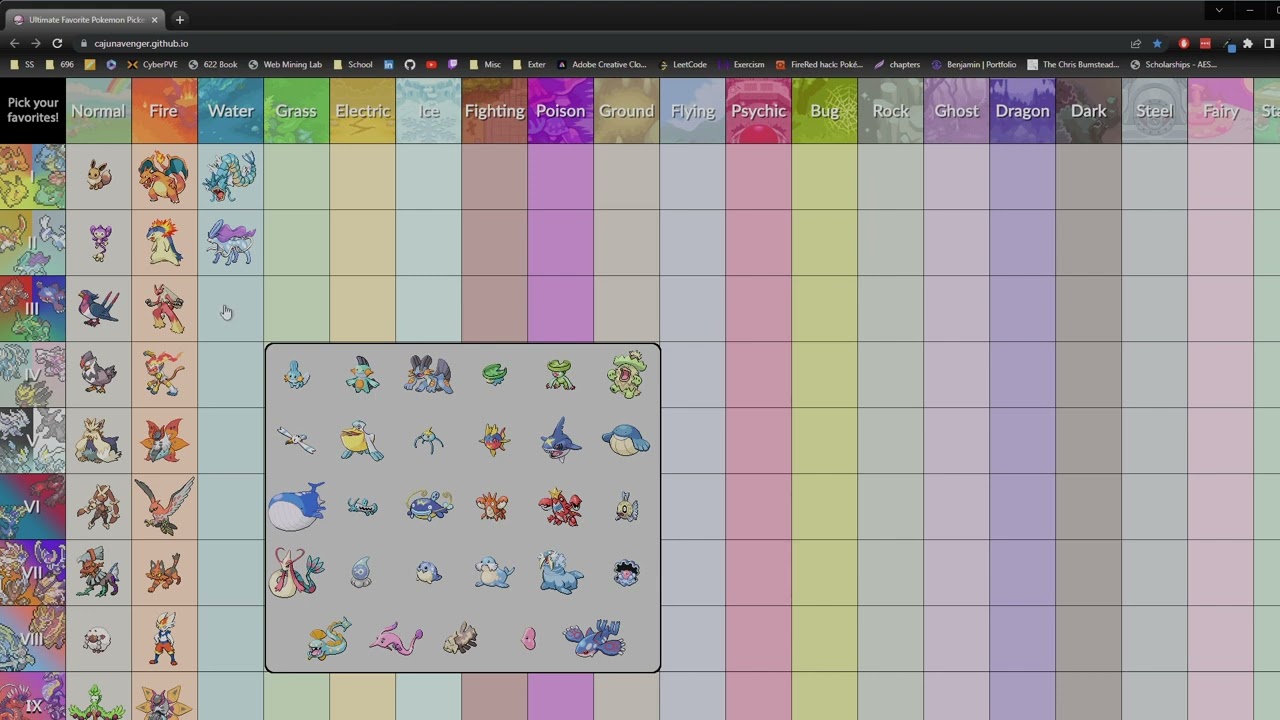Choose Wailmer from the popup
The width and height of the screenshot is (1280, 720).
626,440
